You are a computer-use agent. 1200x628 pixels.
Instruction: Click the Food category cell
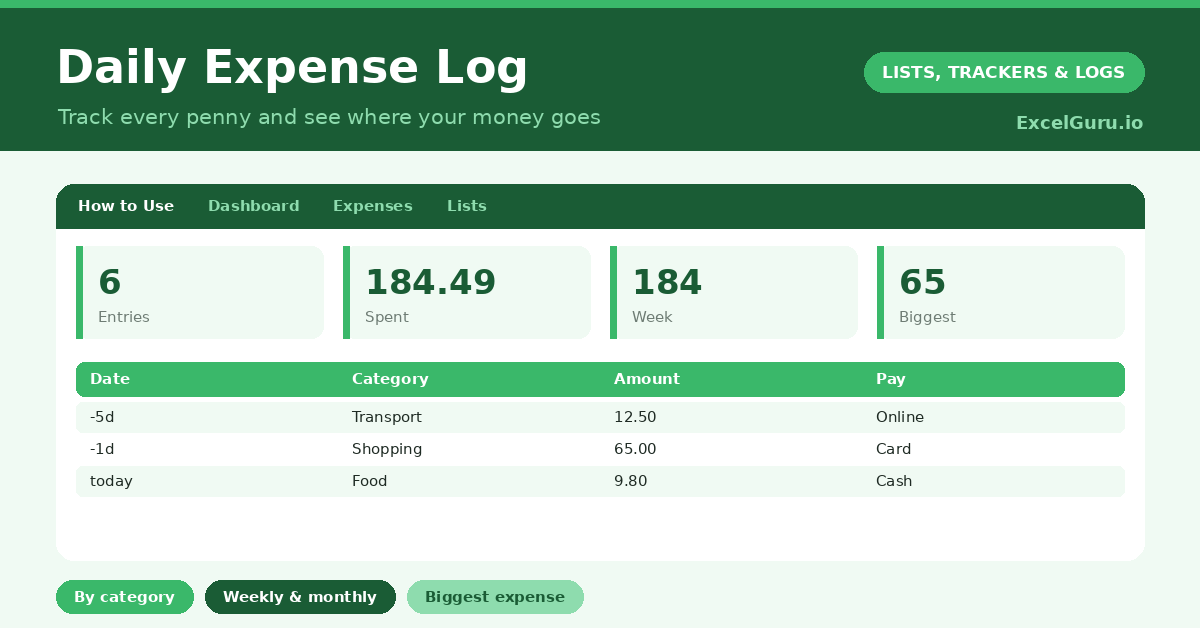coord(370,481)
